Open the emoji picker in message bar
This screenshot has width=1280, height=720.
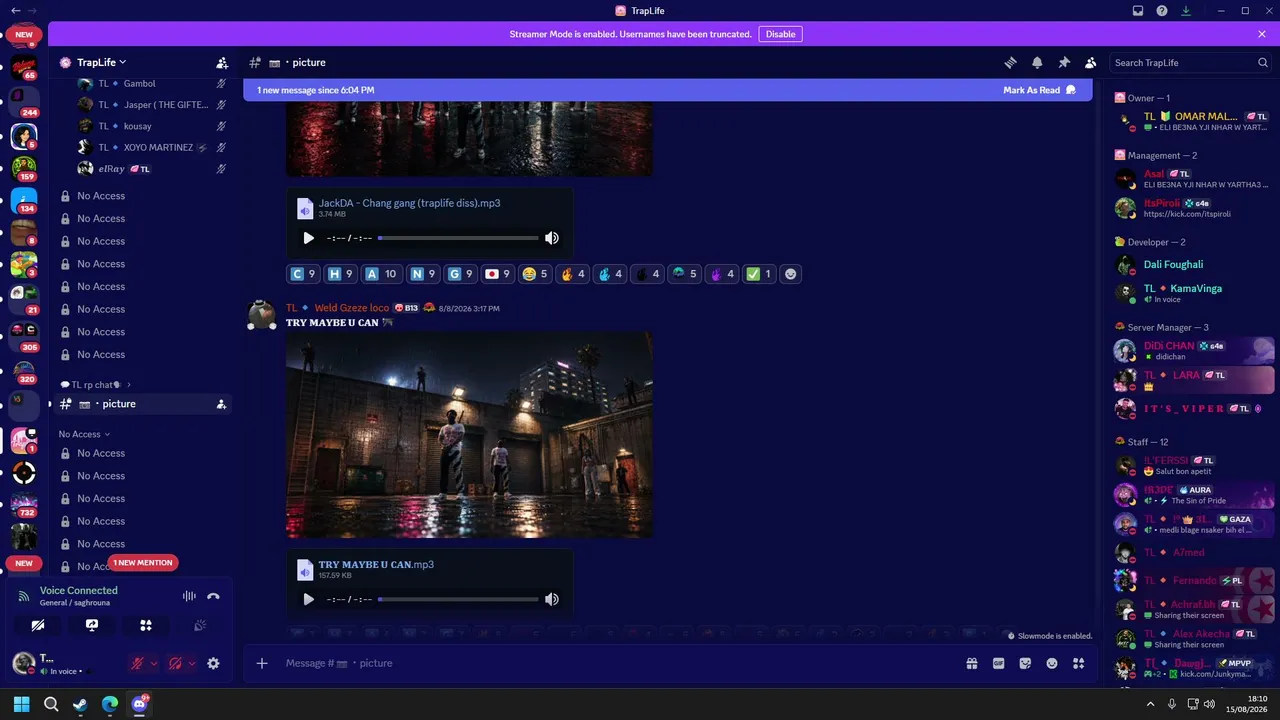1052,663
